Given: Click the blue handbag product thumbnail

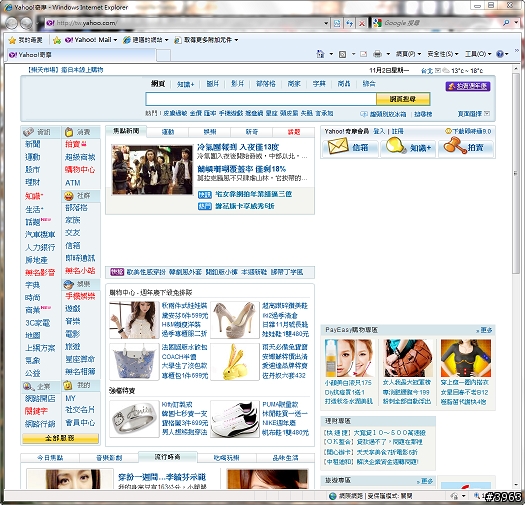Looking at the screenshot, I should [134, 362].
